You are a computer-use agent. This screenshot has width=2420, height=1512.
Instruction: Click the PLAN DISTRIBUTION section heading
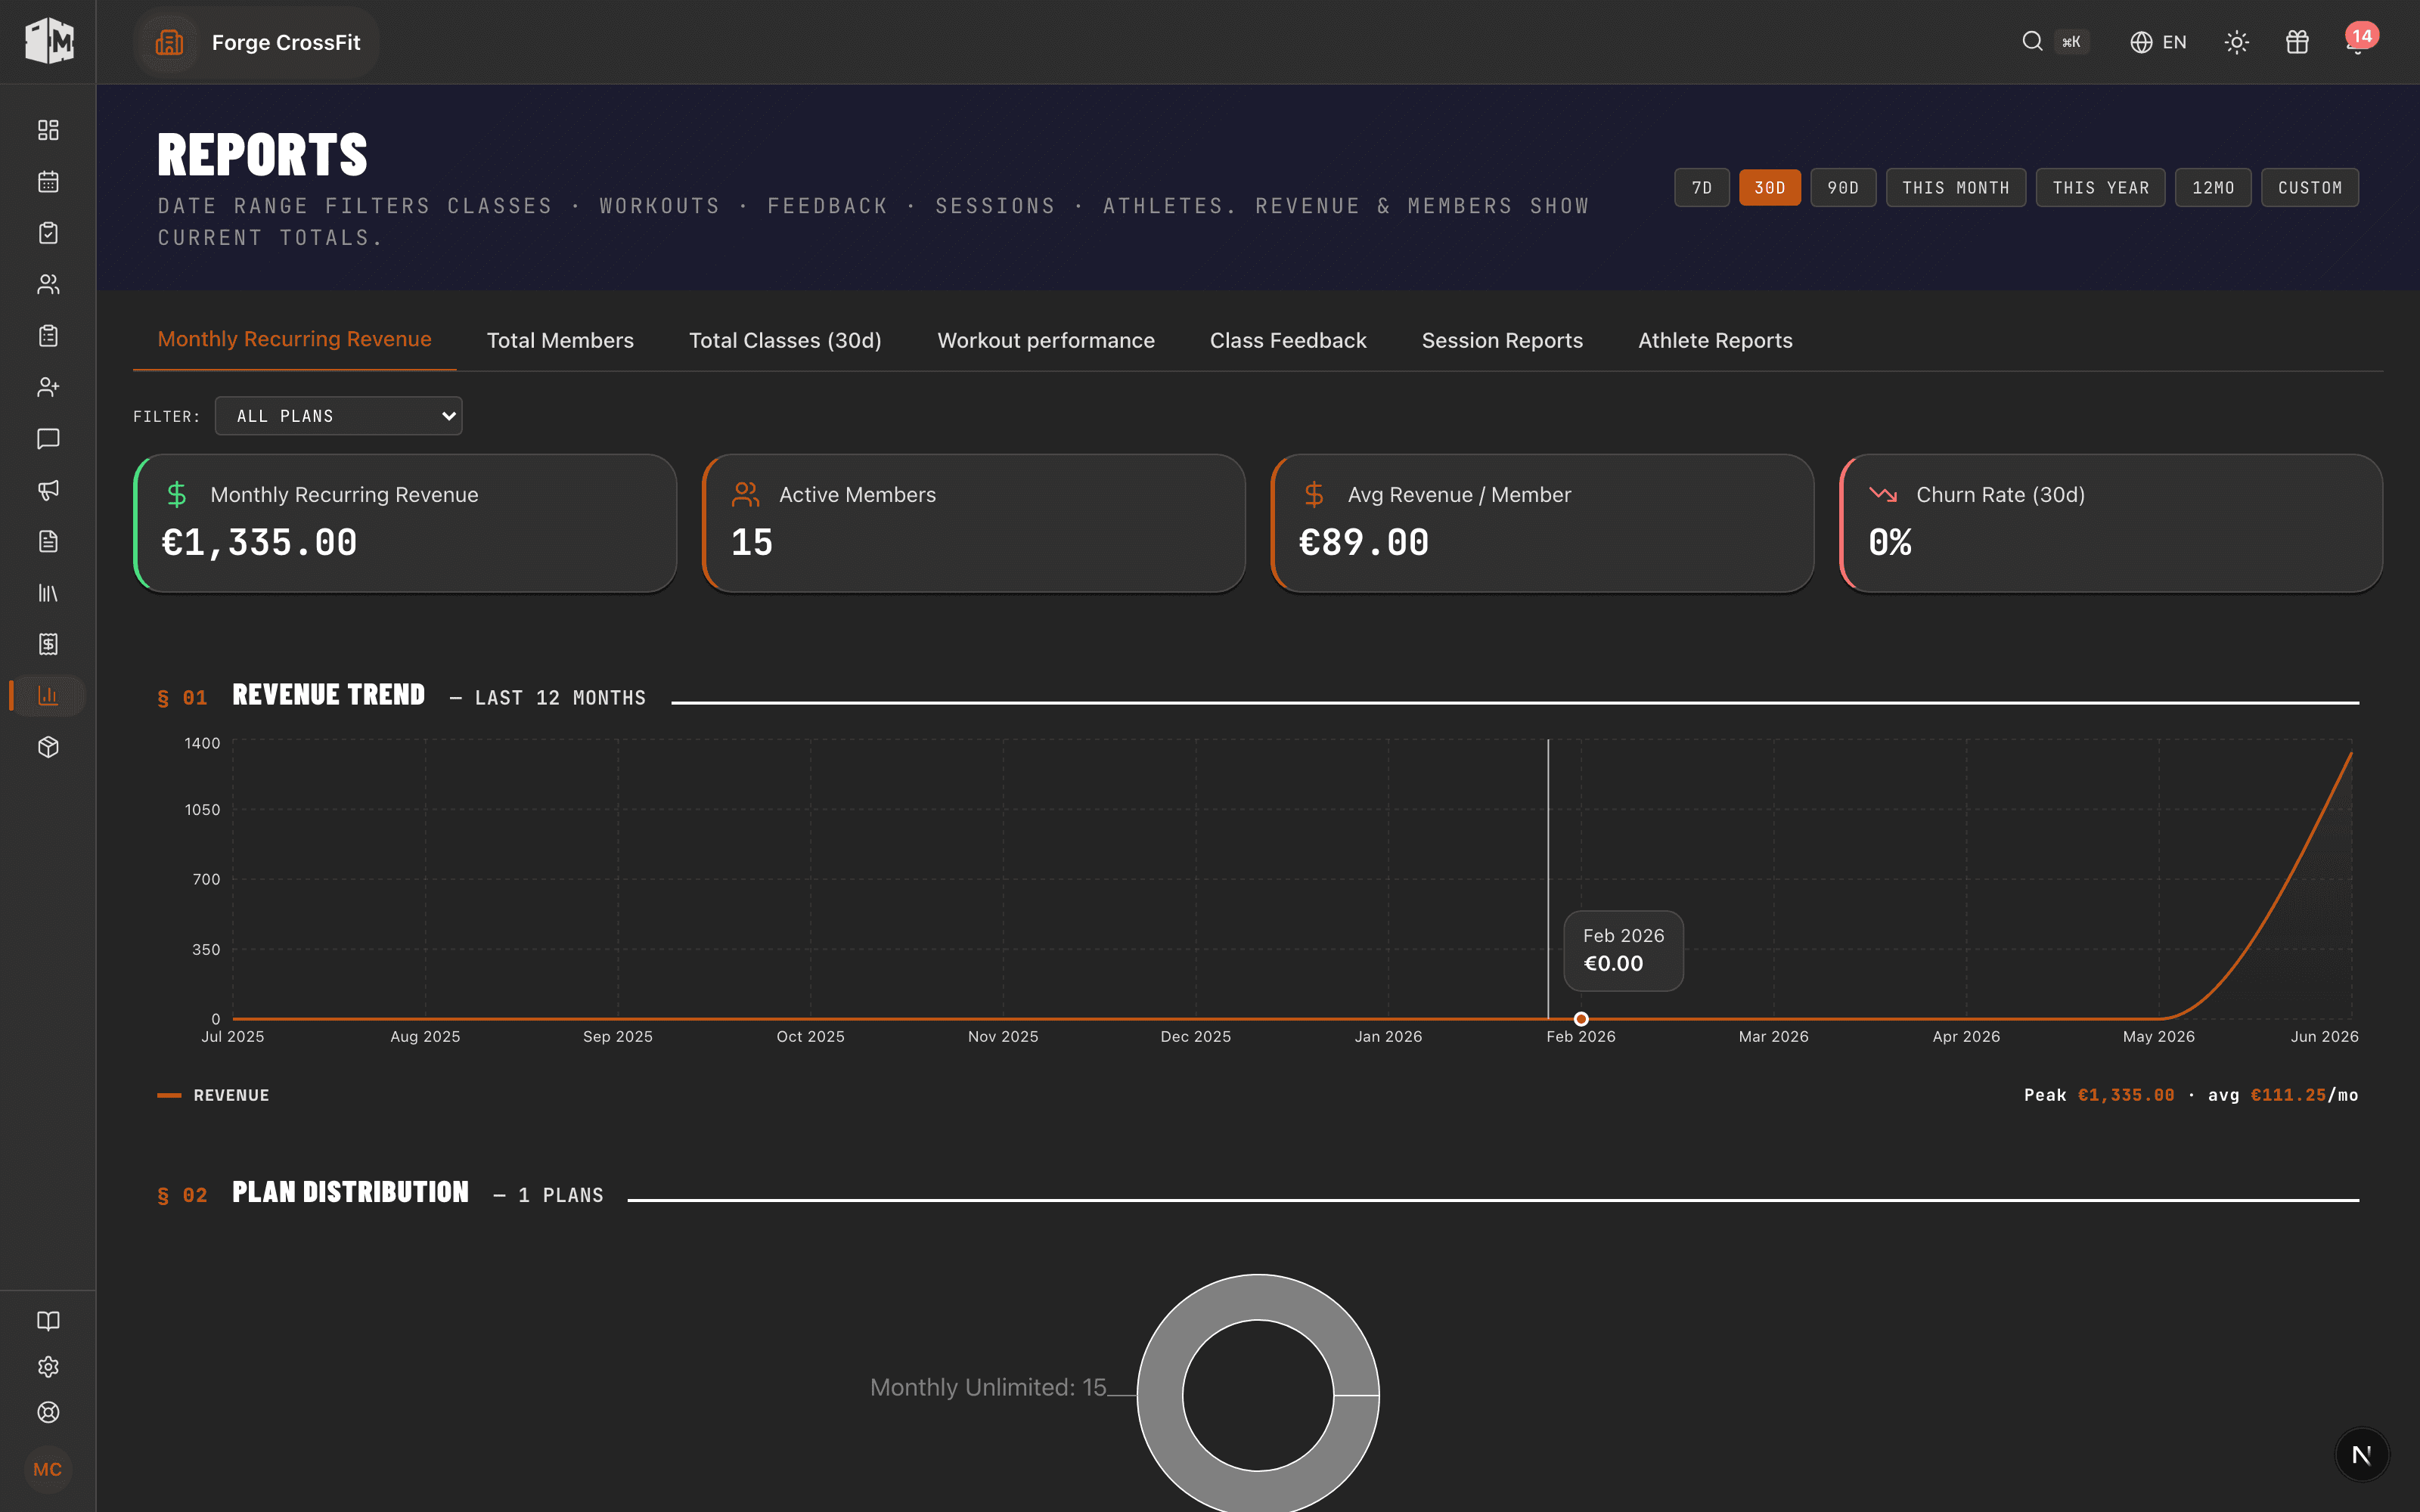tap(350, 1193)
